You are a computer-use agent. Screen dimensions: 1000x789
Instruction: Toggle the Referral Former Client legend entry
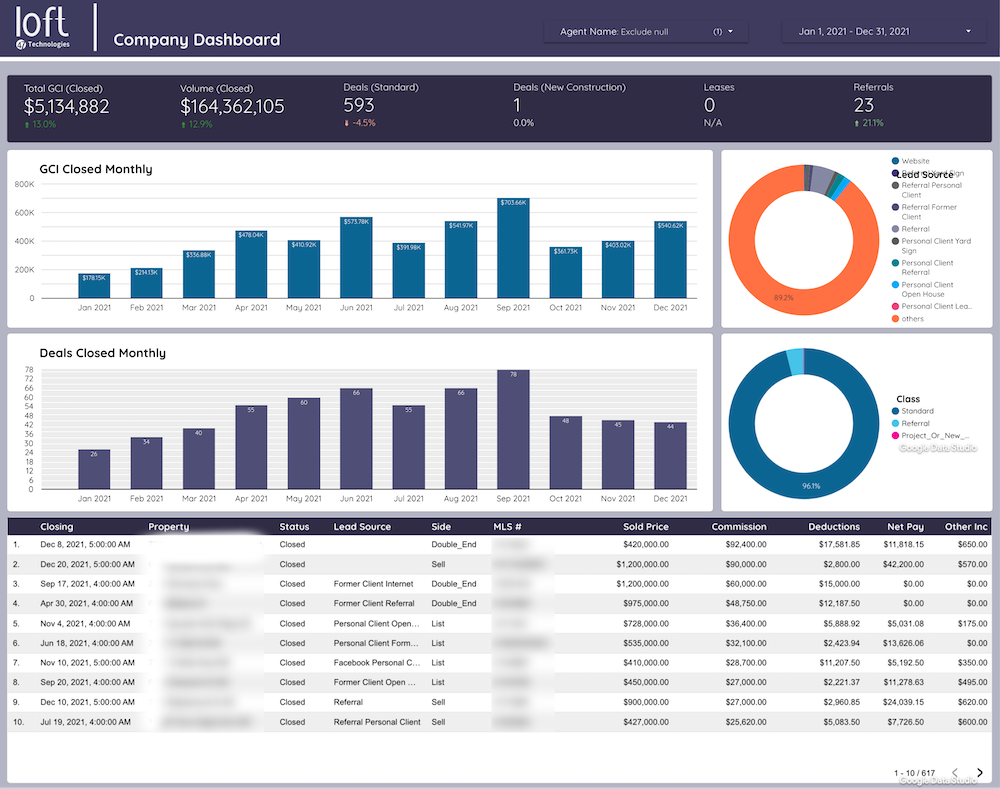pyautogui.click(x=895, y=207)
